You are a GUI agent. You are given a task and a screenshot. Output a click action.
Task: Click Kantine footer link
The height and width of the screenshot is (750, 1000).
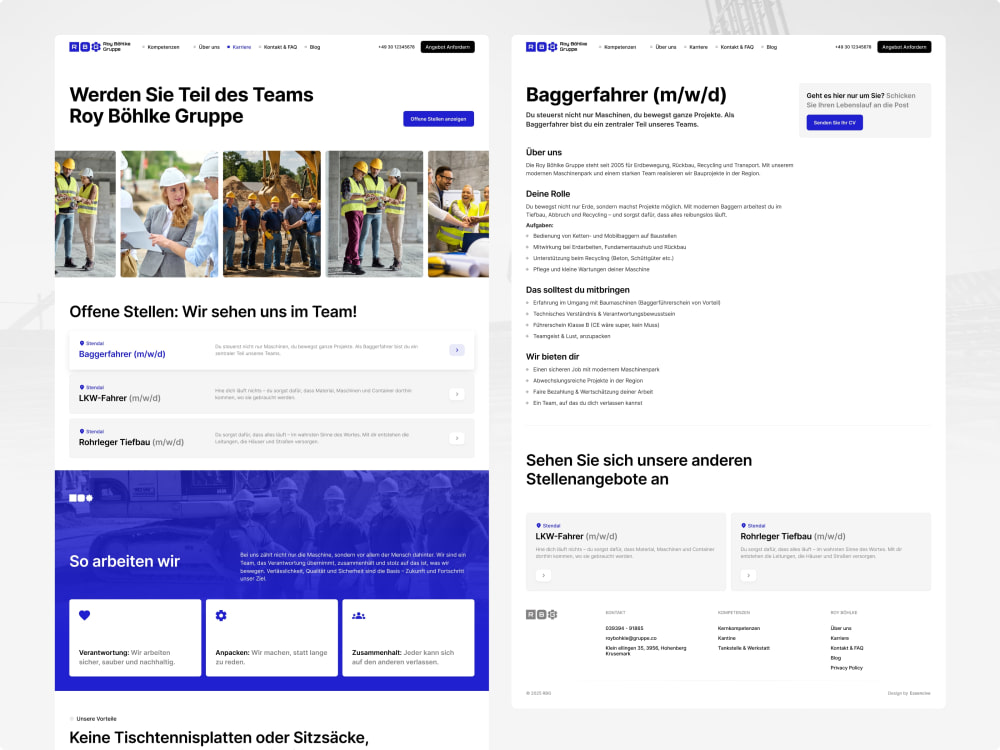click(726, 638)
